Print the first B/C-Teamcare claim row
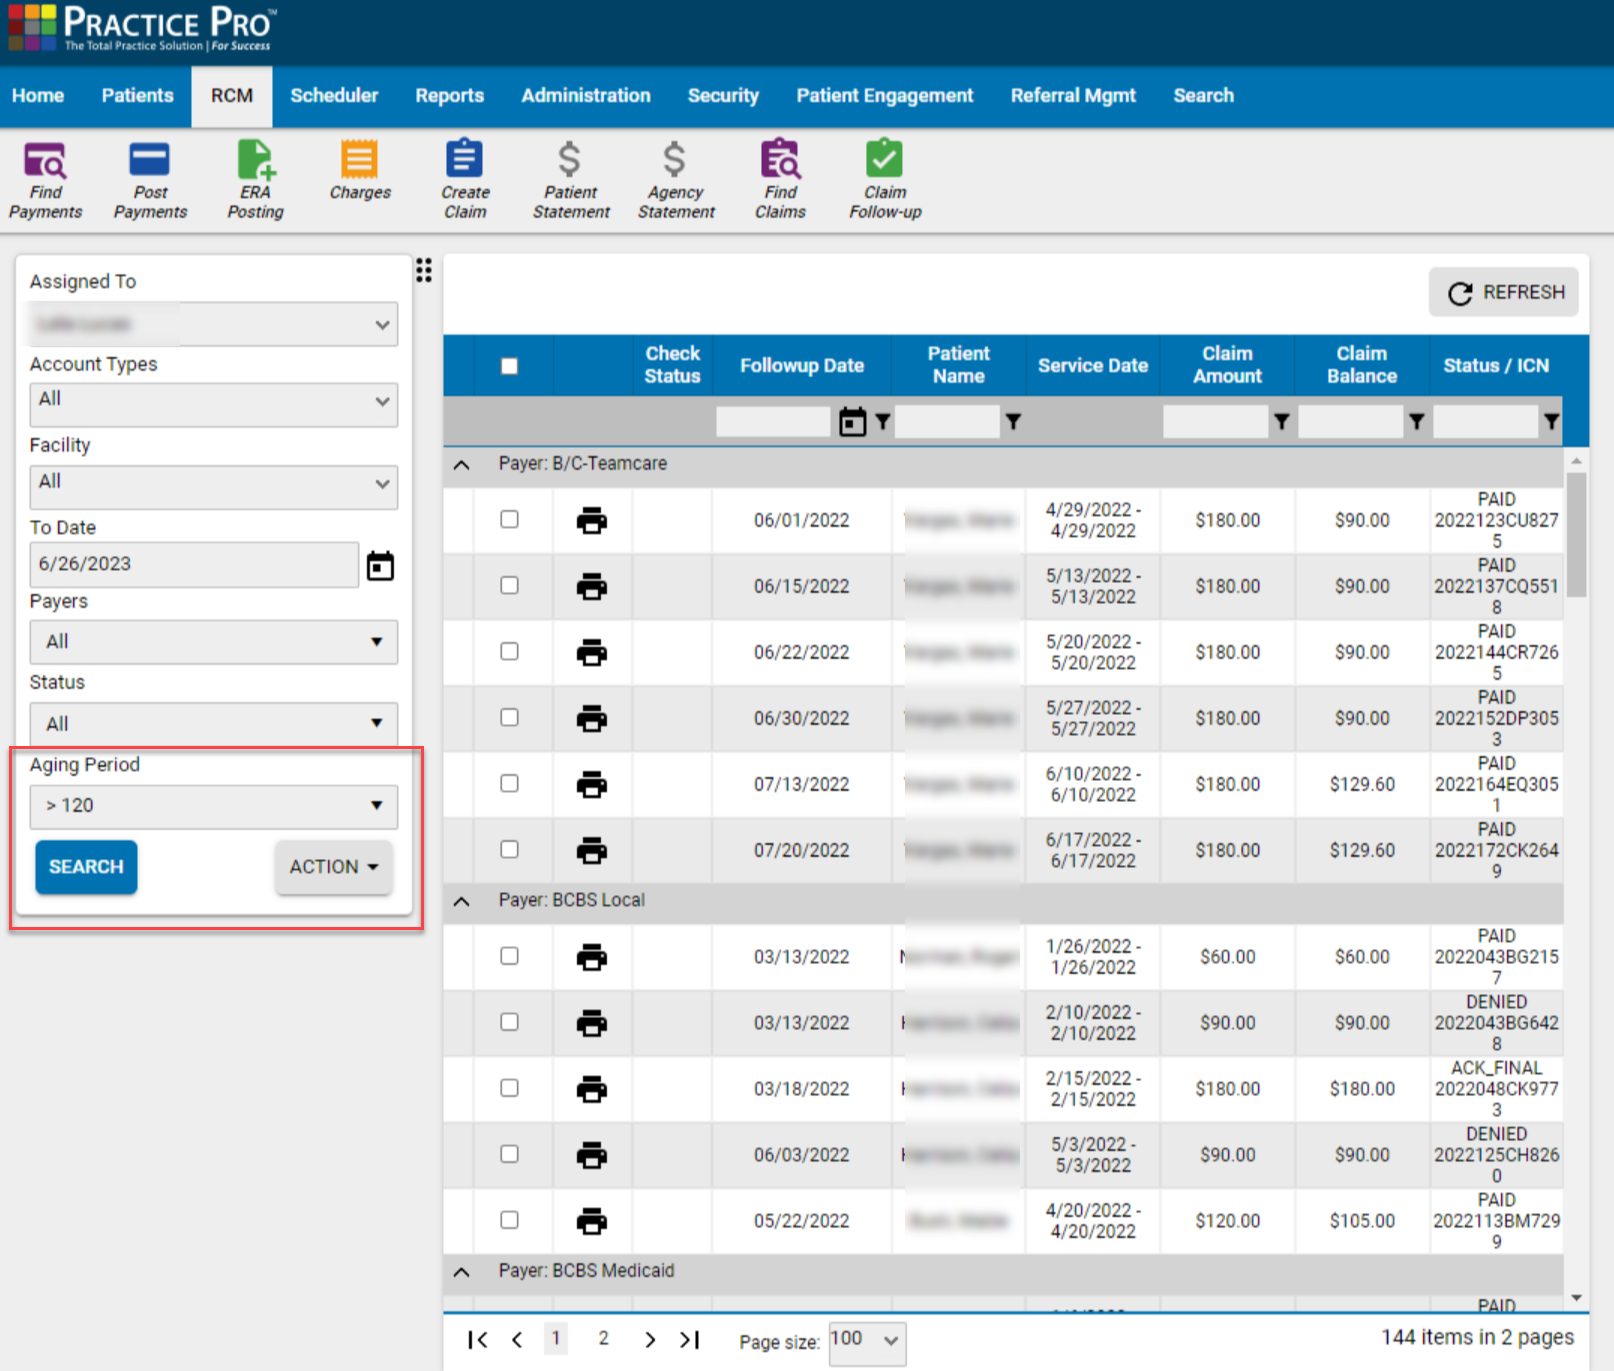The width and height of the screenshot is (1614, 1371). (x=592, y=520)
